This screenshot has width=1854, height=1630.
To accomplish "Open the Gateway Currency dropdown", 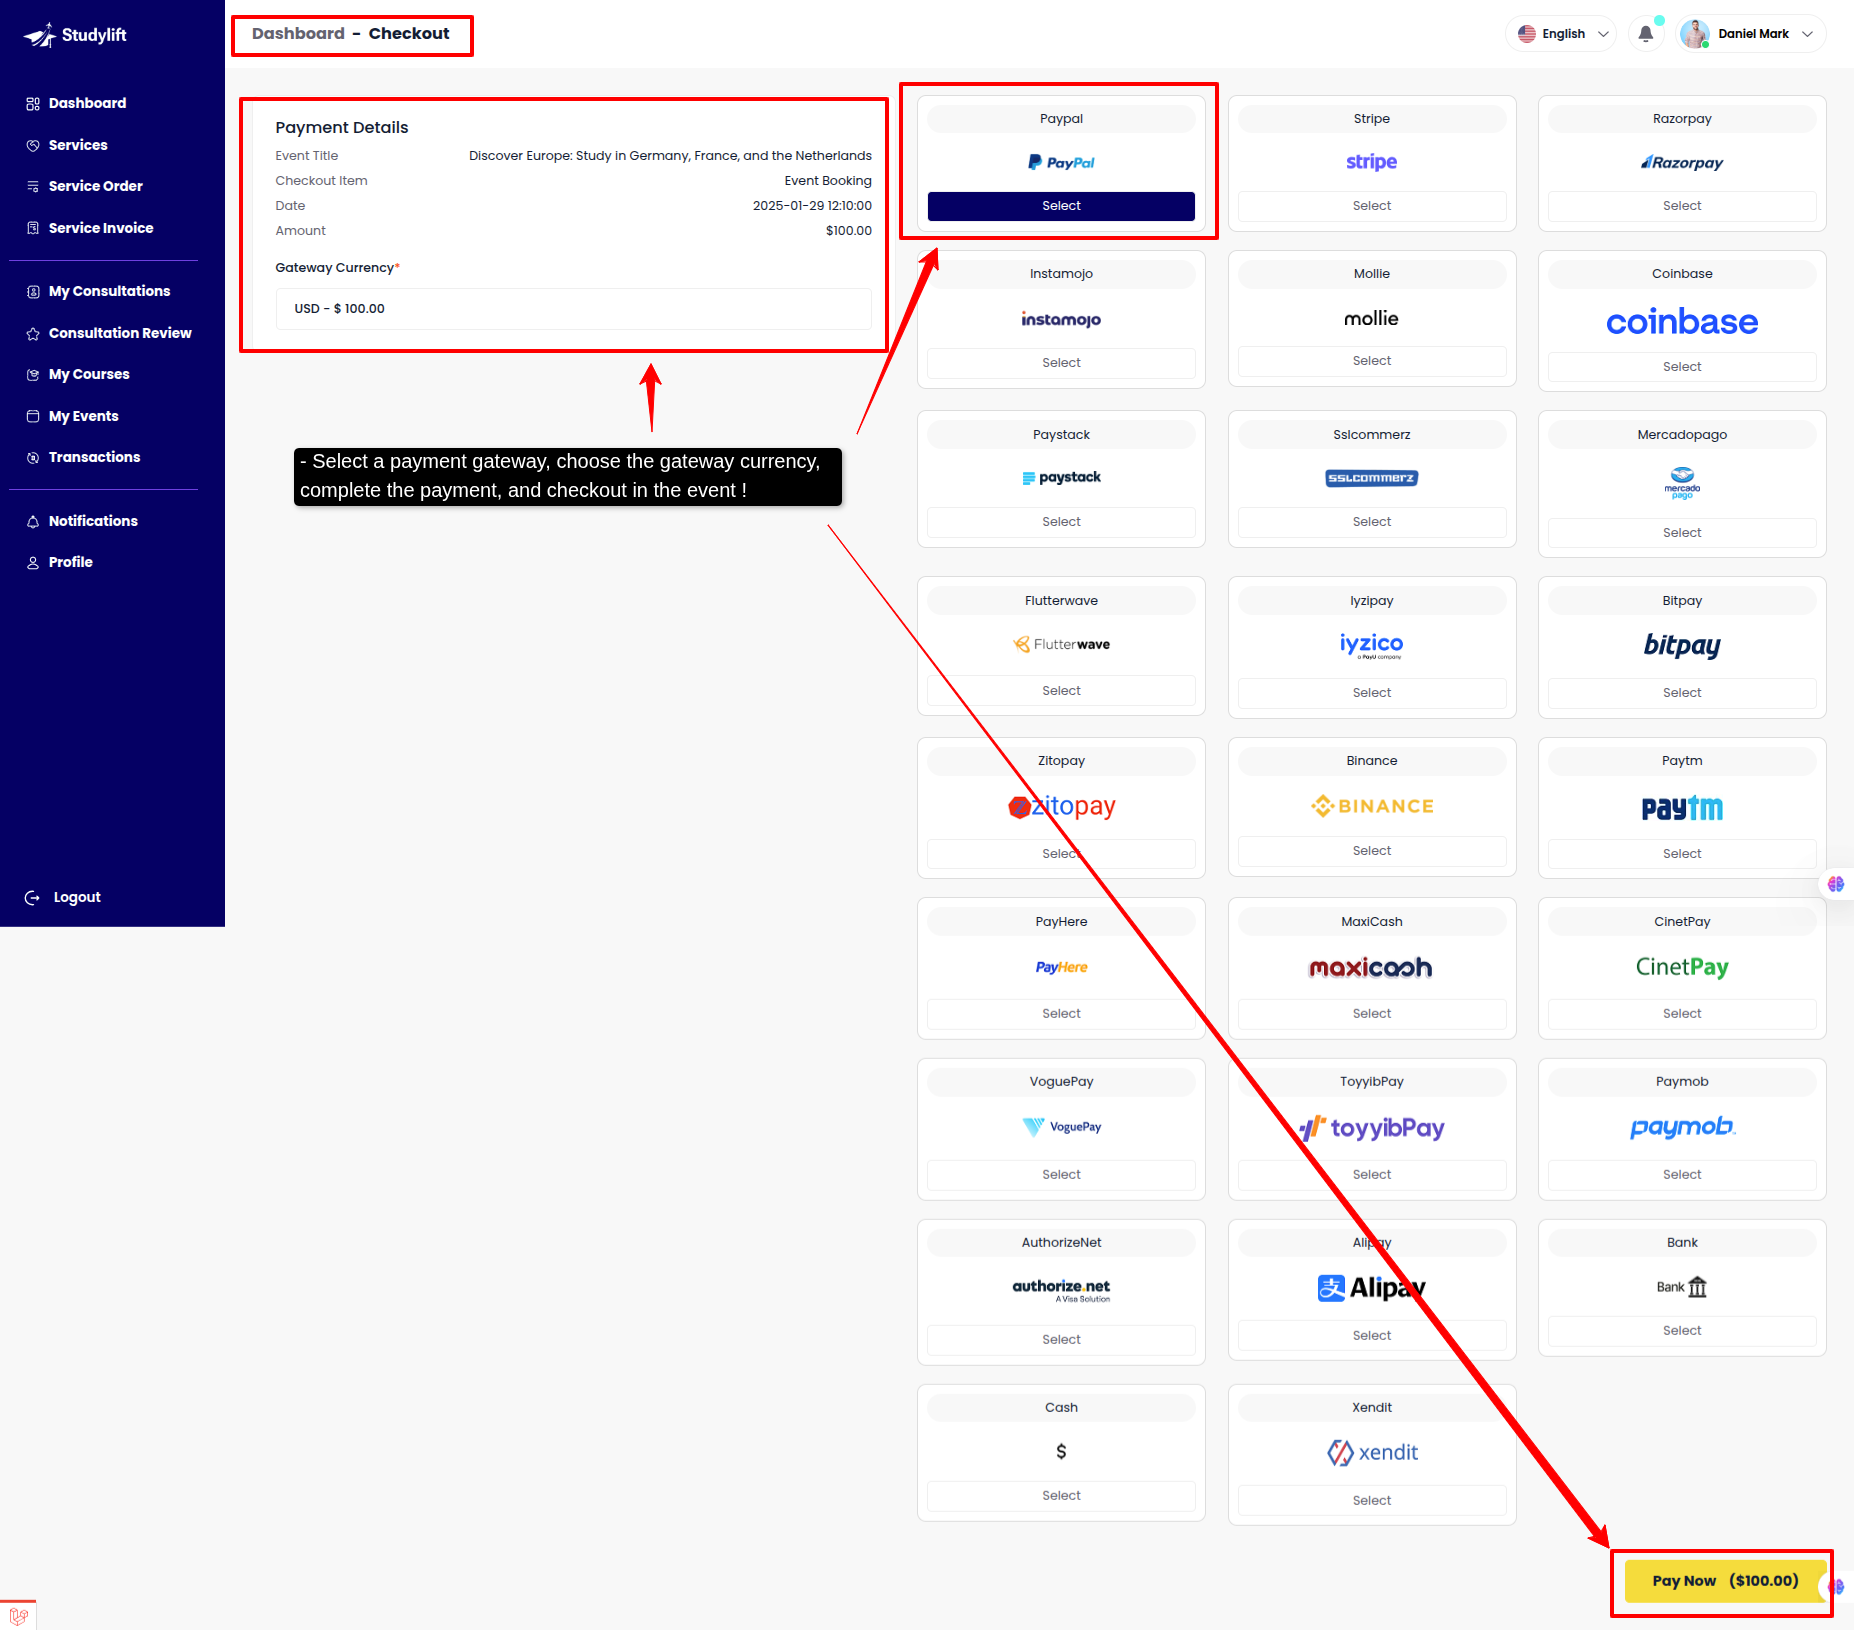I will tap(573, 309).
